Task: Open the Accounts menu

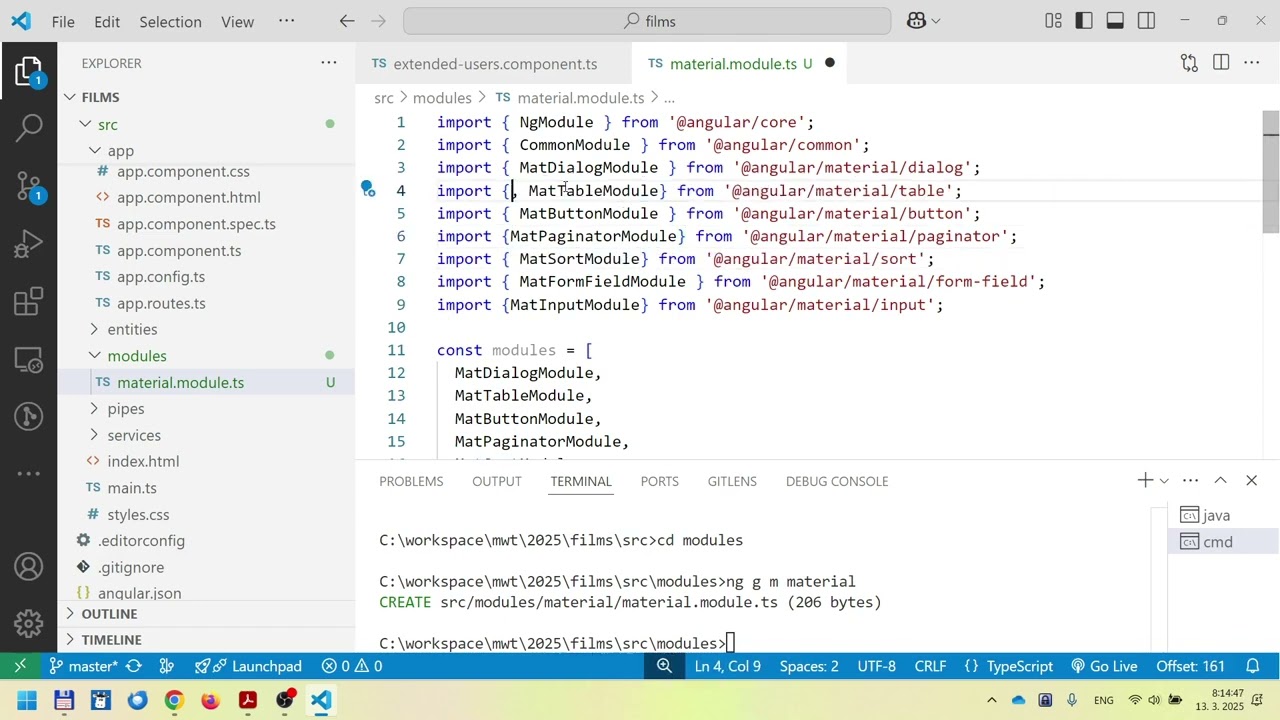Action: (x=28, y=567)
